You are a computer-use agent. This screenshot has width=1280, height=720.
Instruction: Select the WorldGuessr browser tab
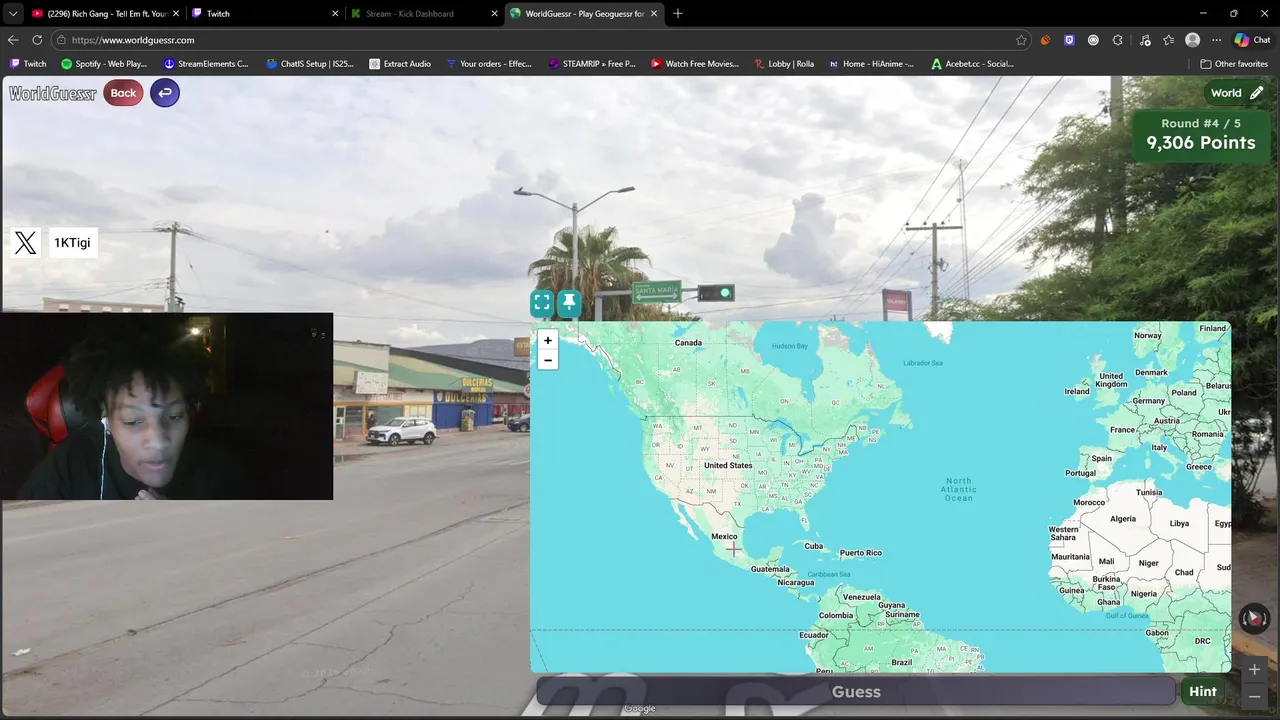coord(583,14)
